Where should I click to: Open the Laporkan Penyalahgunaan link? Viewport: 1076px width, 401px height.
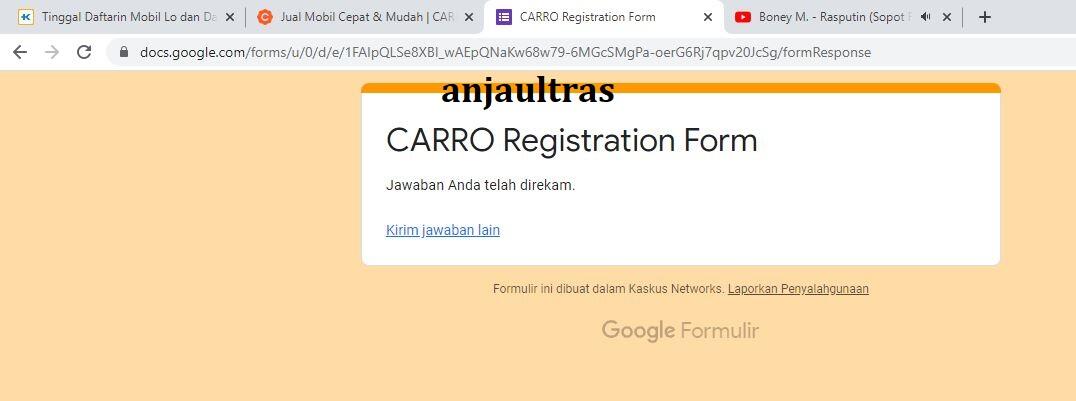[798, 289]
